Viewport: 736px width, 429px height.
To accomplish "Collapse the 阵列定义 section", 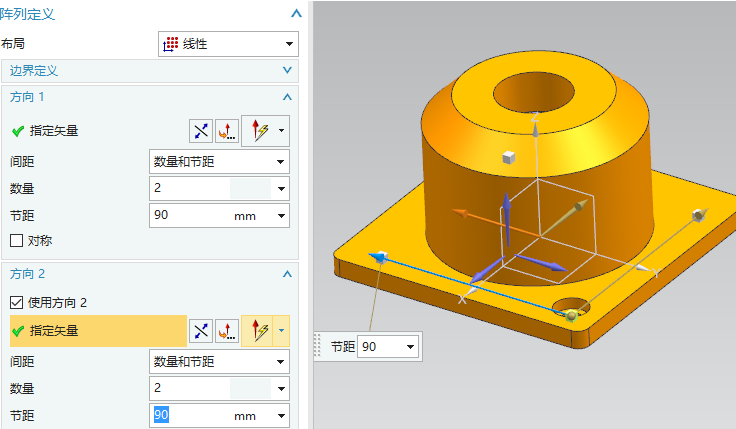I will (x=294, y=14).
